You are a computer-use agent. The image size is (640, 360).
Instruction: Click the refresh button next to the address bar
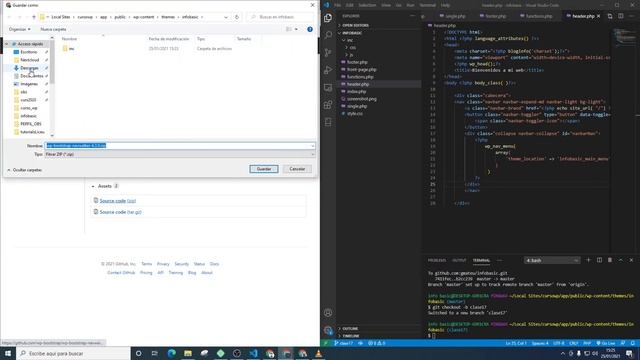[x=237, y=17]
